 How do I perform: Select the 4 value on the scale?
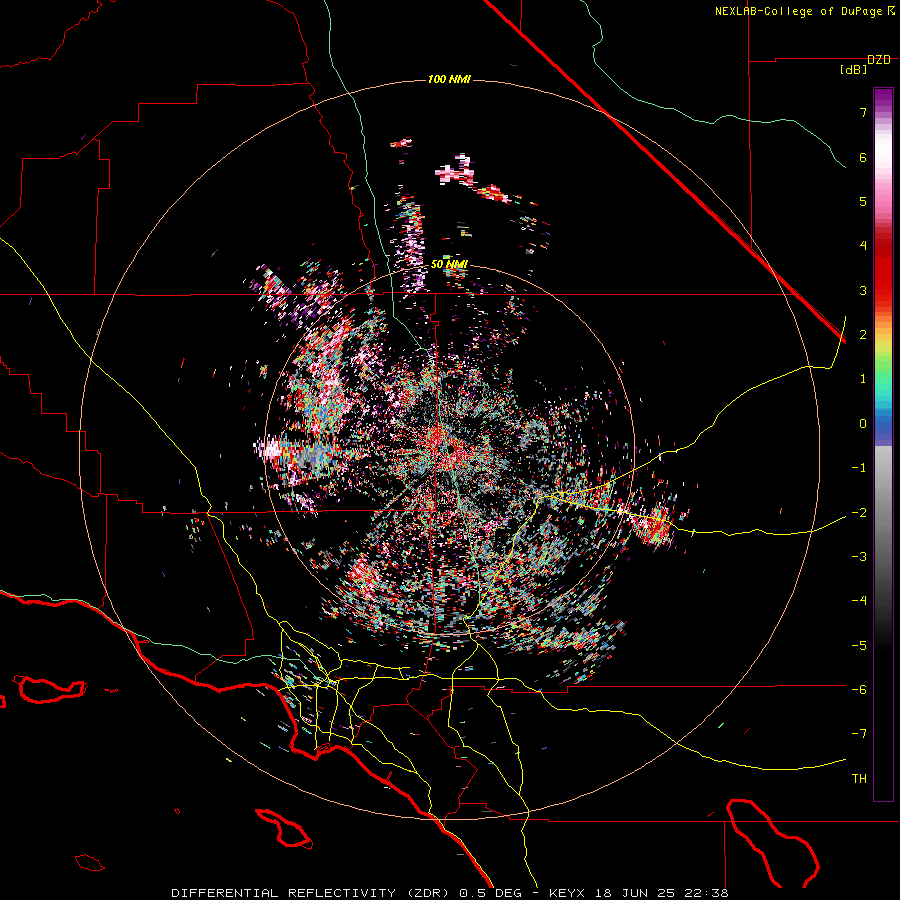863,246
